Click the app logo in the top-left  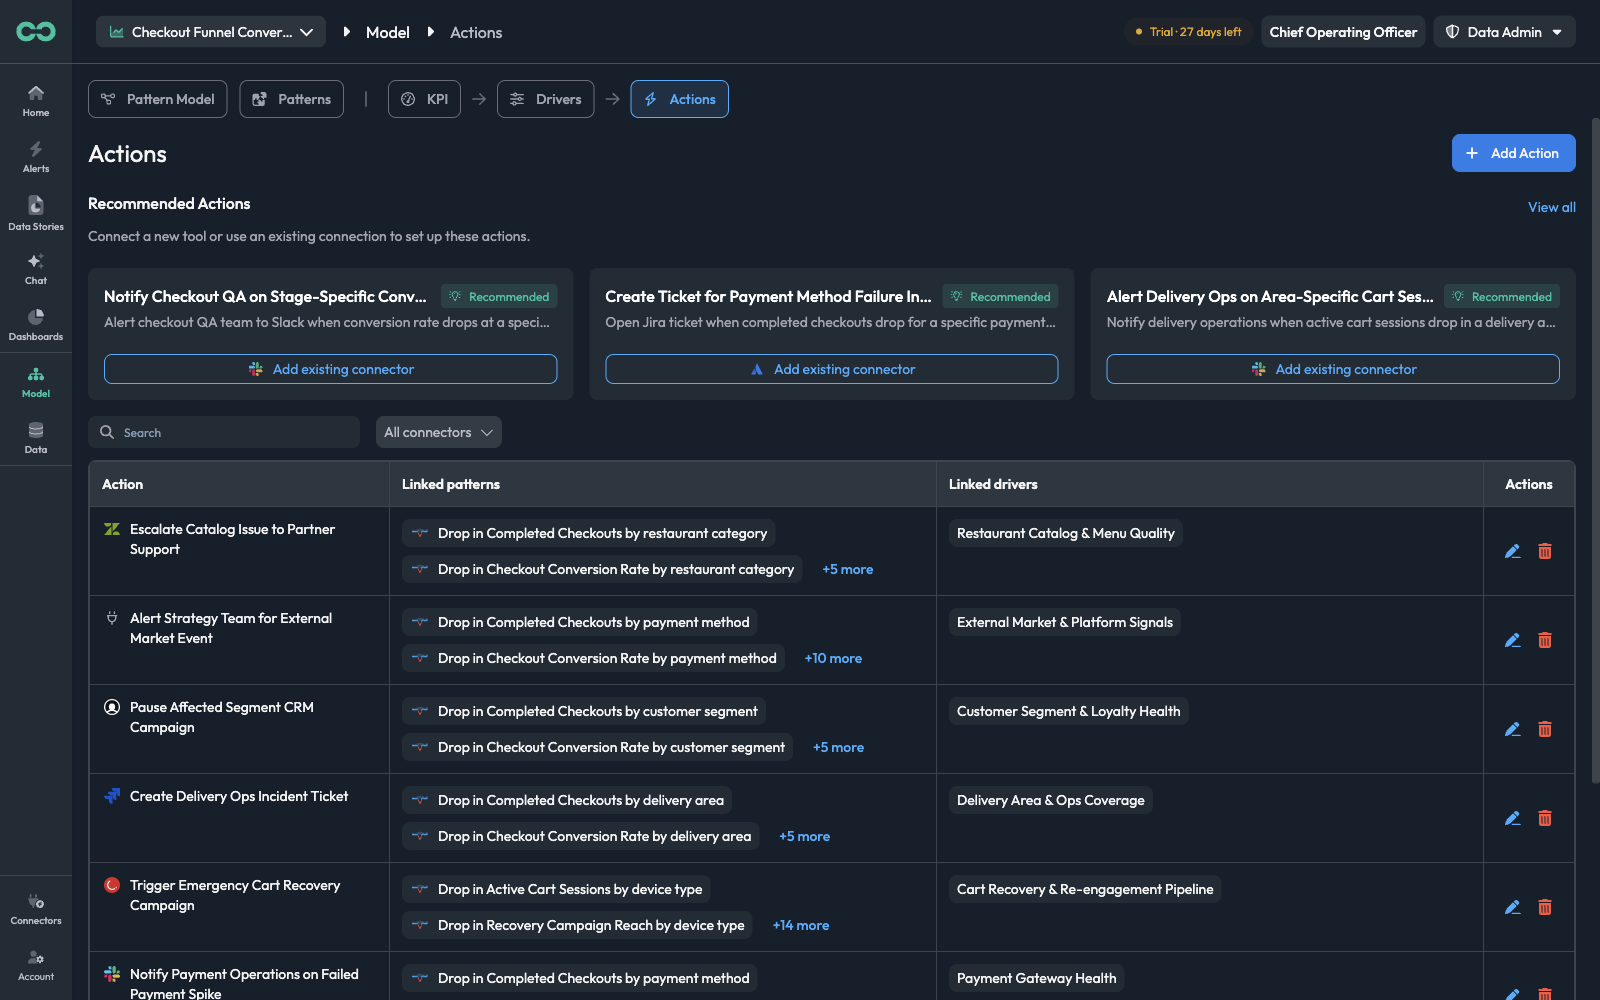36,32
